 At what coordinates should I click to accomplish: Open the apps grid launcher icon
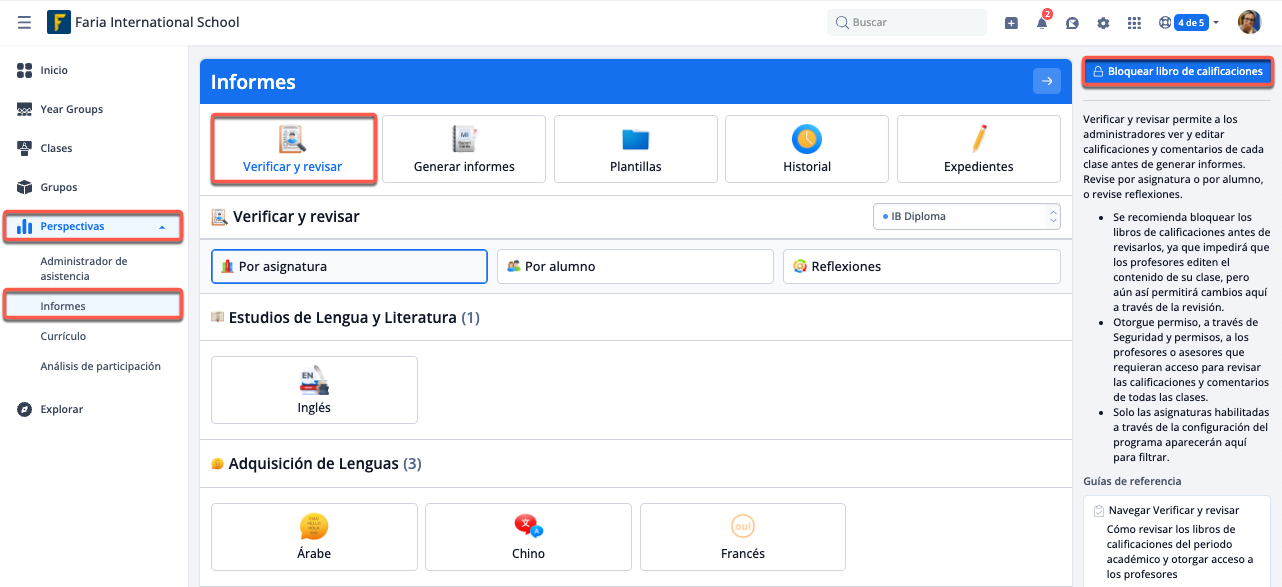[x=1134, y=23]
